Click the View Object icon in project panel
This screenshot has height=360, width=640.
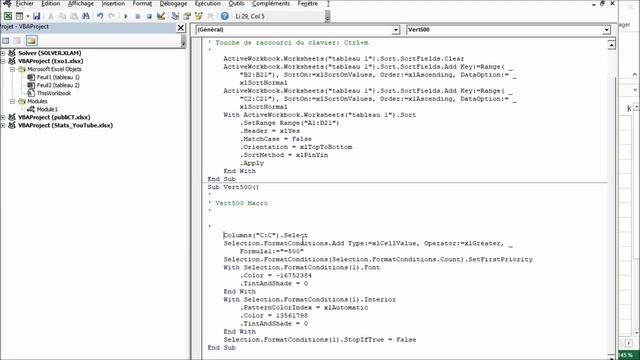pyautogui.click(x=17, y=40)
